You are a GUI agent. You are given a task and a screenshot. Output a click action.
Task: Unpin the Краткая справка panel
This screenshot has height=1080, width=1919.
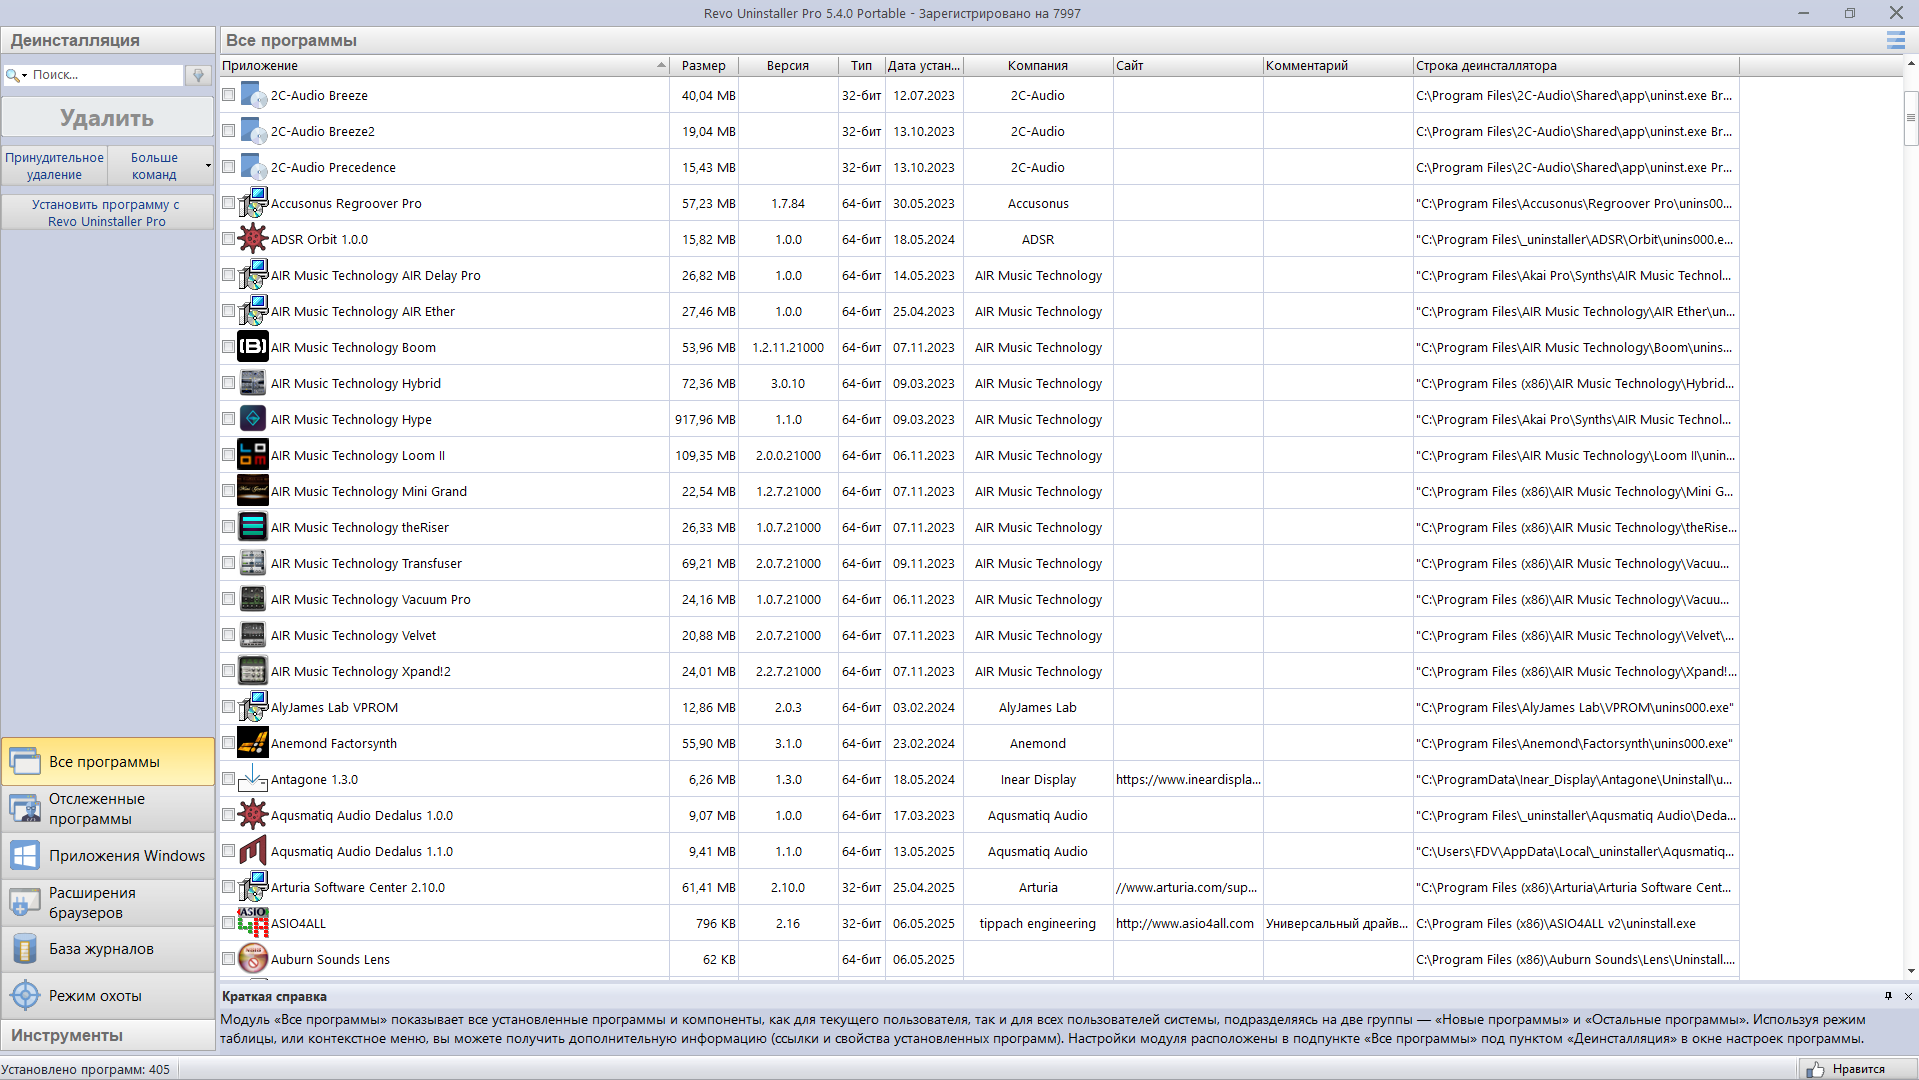[x=1887, y=996]
